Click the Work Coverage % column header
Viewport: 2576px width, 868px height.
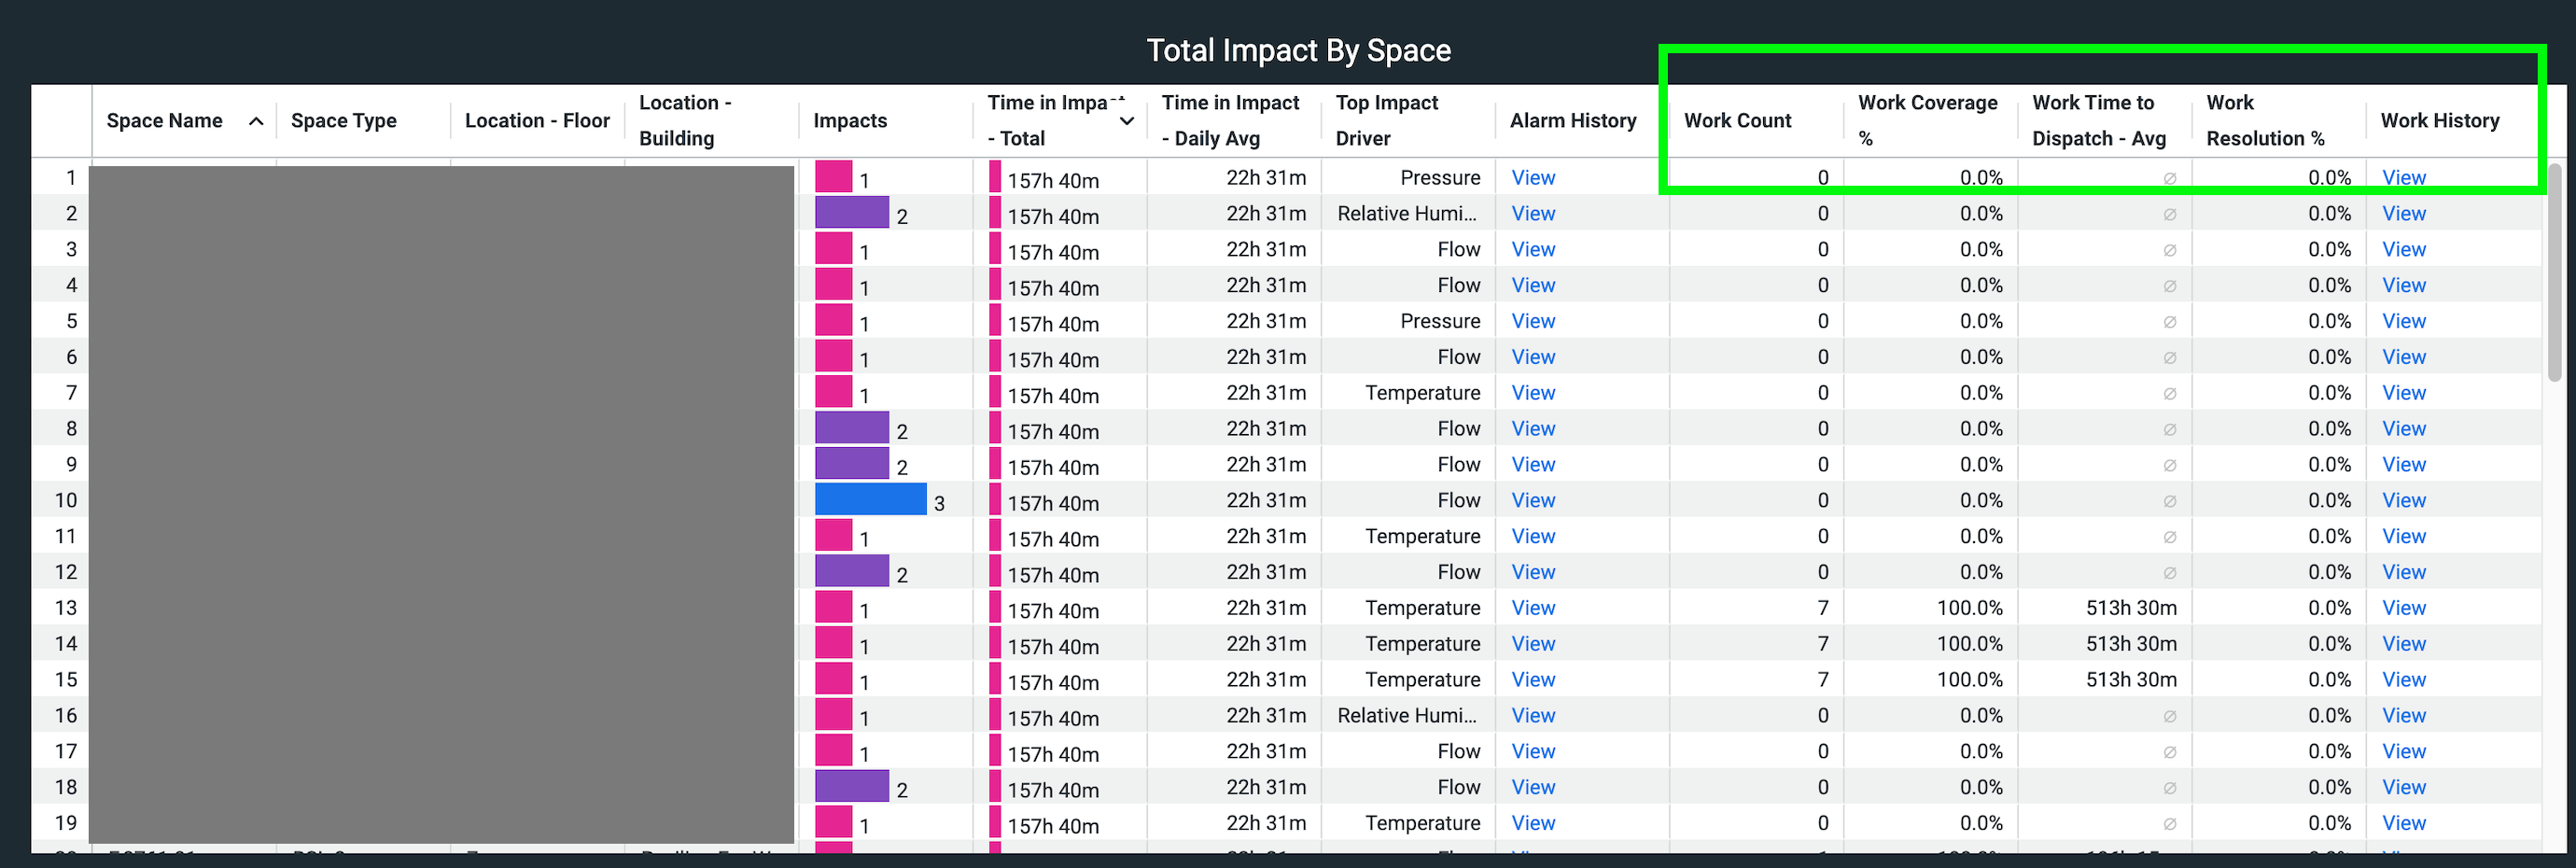(1926, 120)
